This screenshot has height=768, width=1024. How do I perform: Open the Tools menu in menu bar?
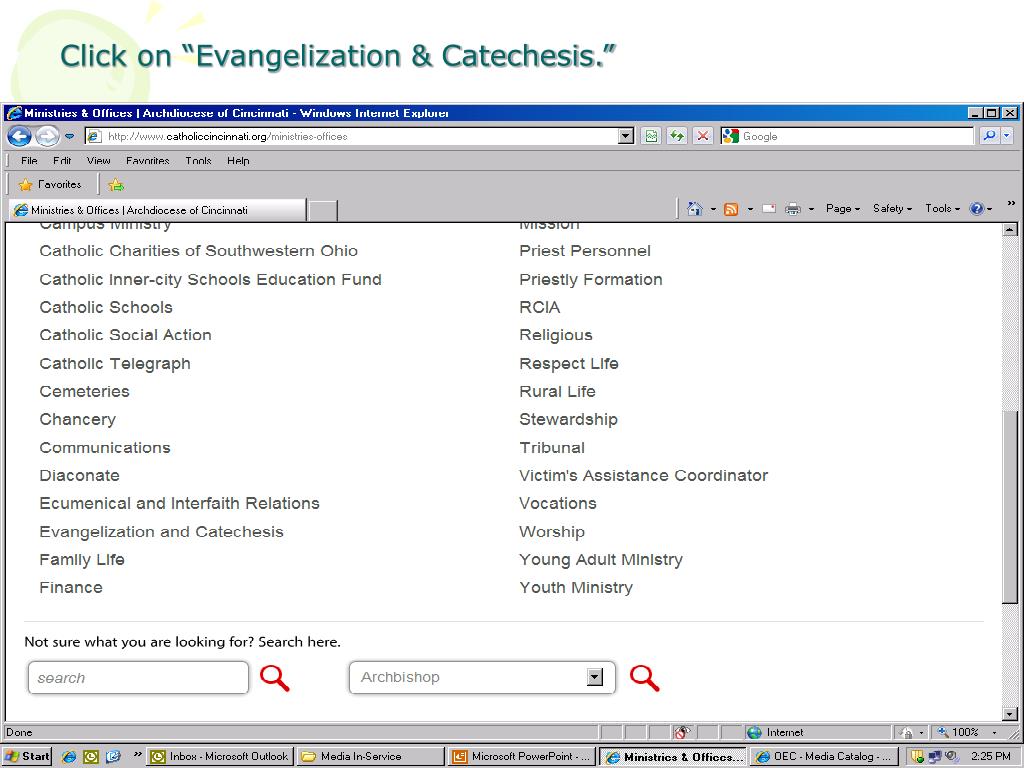[x=198, y=161]
